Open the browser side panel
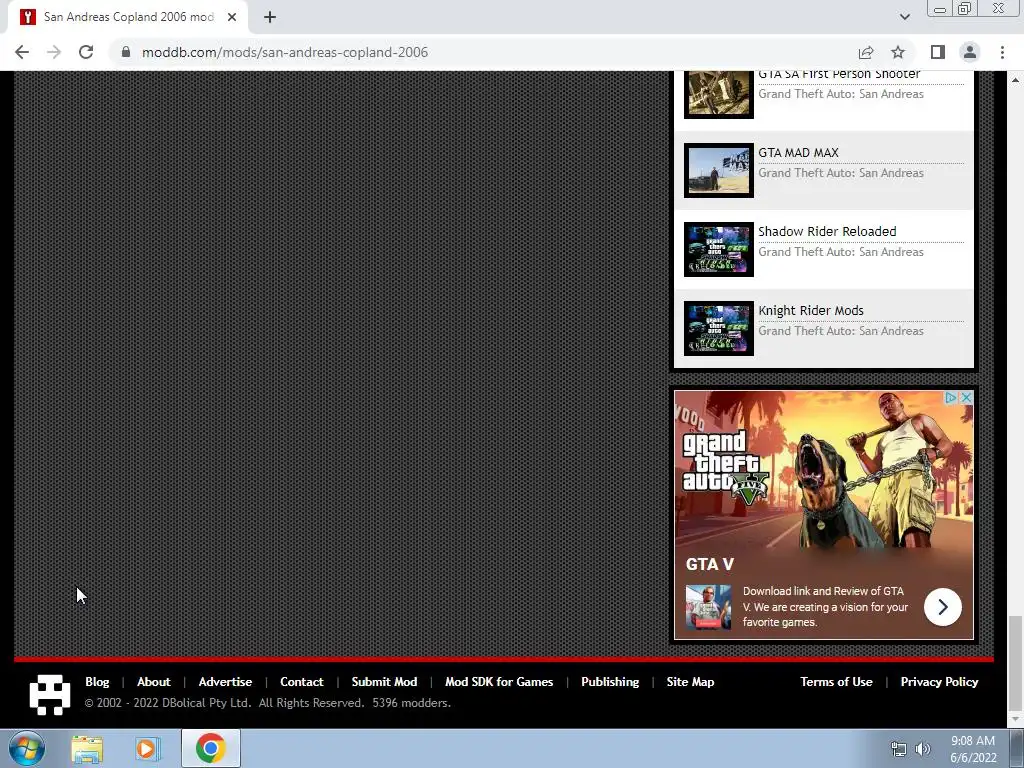The height and width of the screenshot is (768, 1024). [938, 52]
